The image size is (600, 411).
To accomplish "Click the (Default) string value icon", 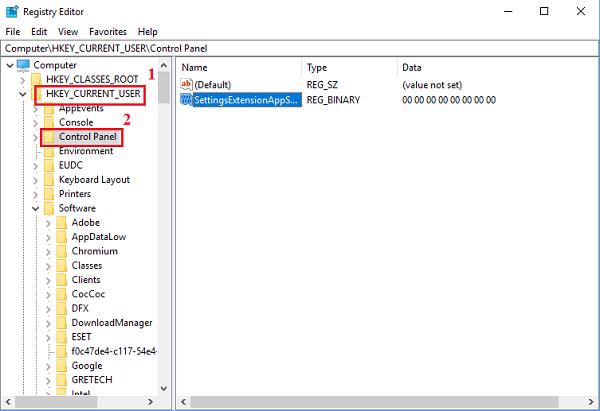I will pyautogui.click(x=185, y=84).
